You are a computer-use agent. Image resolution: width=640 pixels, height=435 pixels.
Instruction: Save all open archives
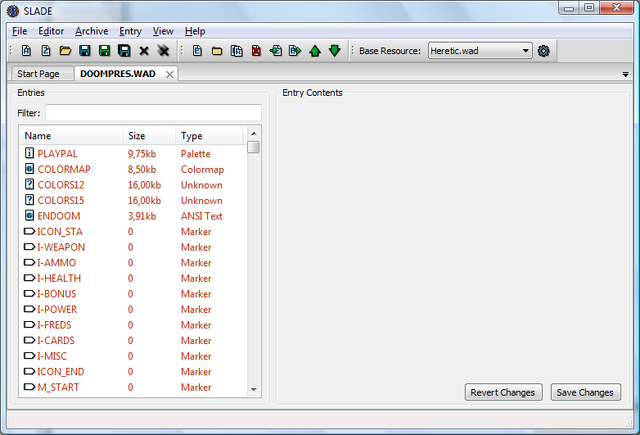[x=124, y=51]
